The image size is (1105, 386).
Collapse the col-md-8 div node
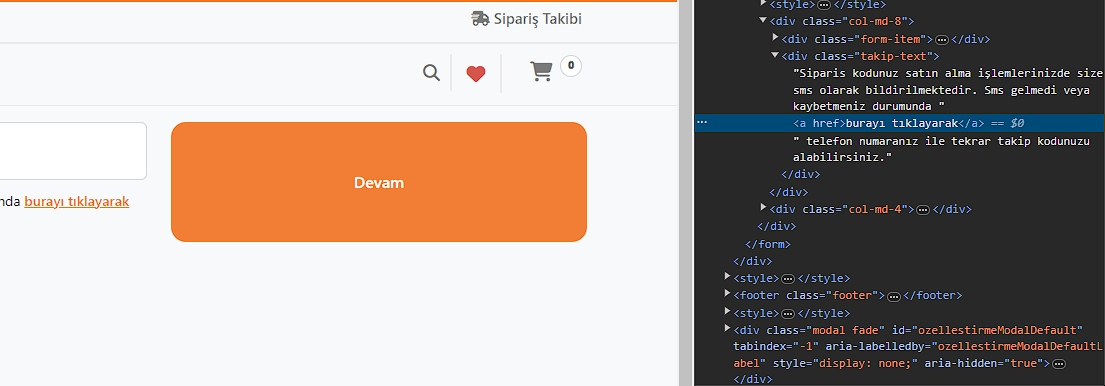tap(763, 21)
